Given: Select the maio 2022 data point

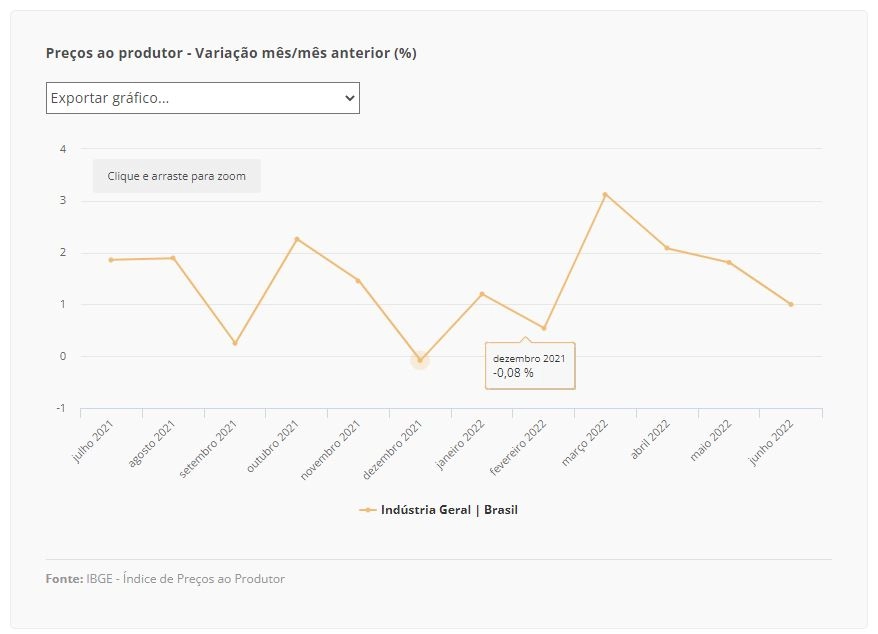Looking at the screenshot, I should click(729, 262).
